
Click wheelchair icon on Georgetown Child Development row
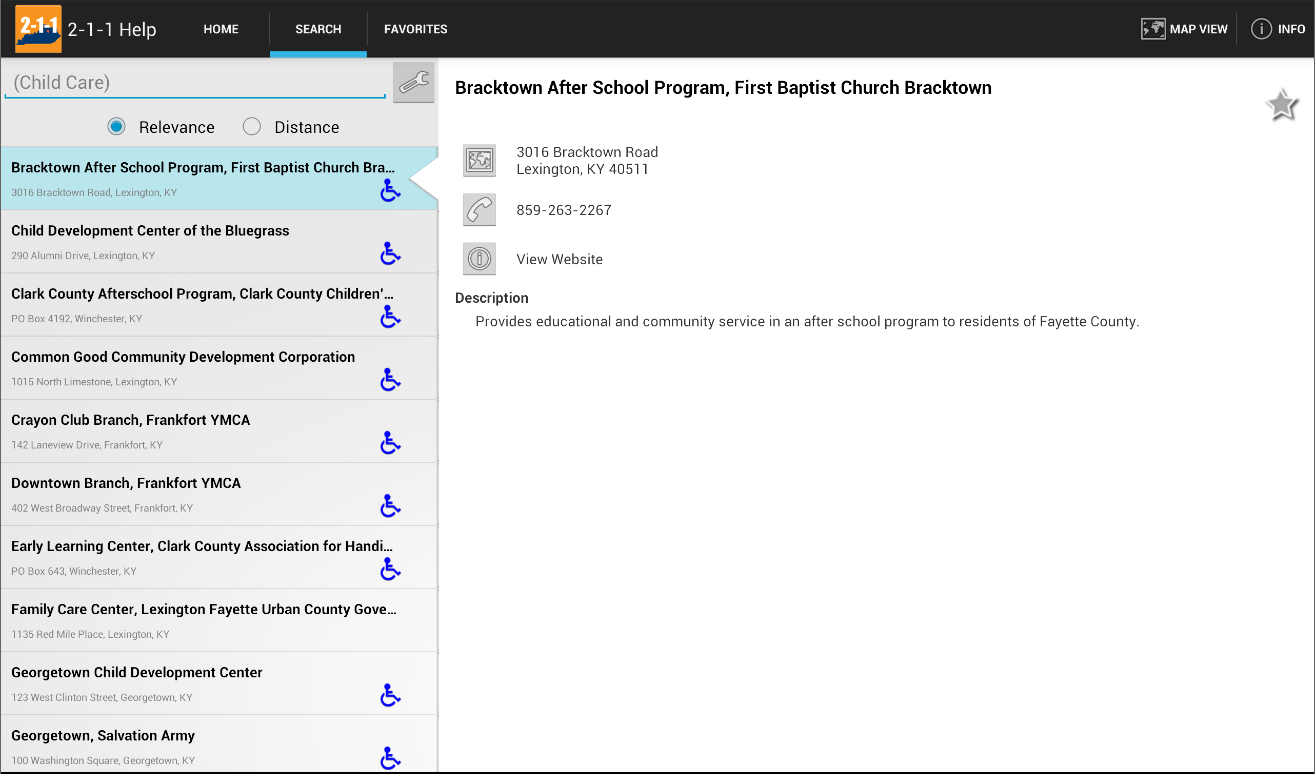[390, 695]
